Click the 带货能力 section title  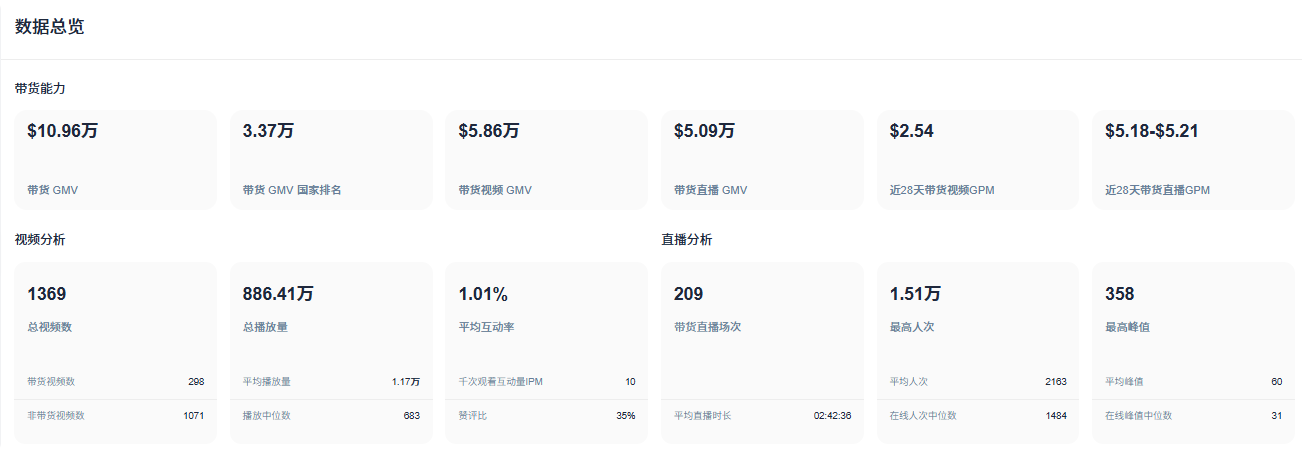tap(41, 89)
